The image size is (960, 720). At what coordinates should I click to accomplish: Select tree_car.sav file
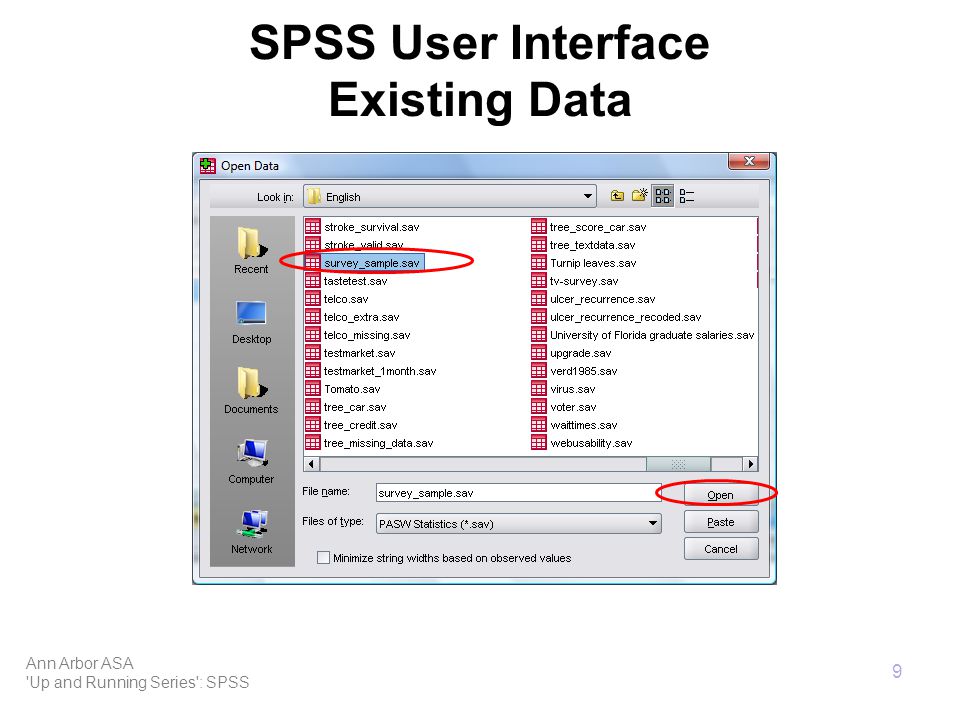tap(346, 407)
